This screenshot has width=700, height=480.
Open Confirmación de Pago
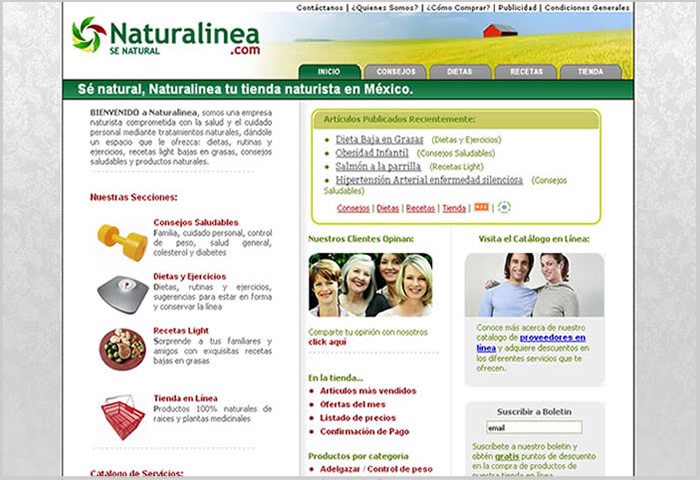(x=364, y=431)
